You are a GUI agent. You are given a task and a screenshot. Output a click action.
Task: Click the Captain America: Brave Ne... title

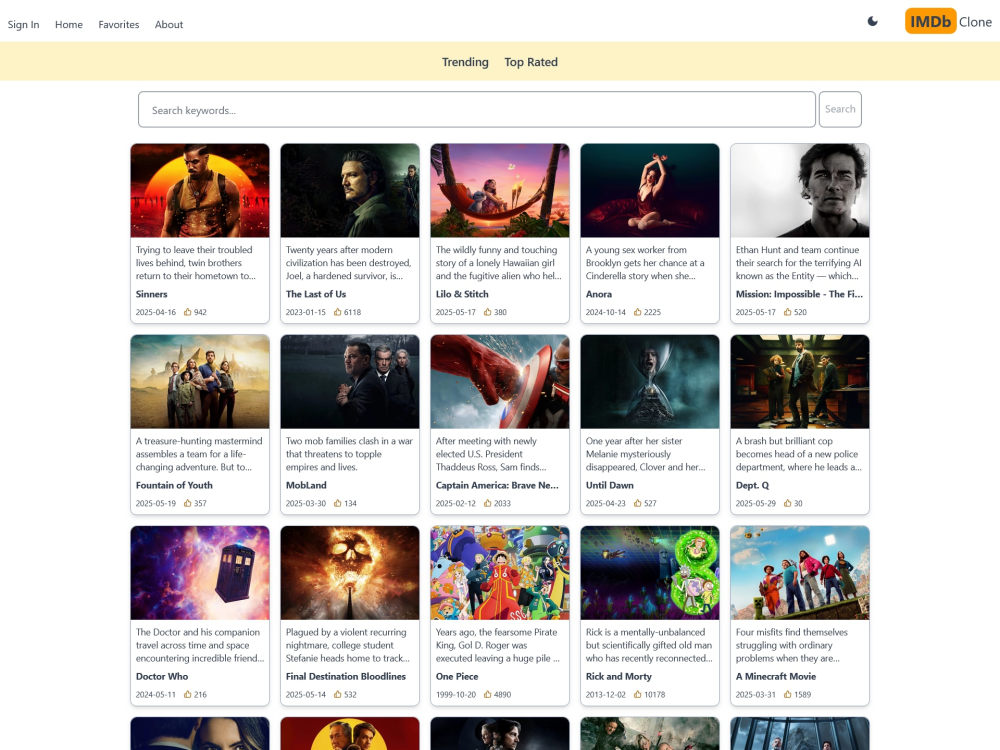[497, 485]
